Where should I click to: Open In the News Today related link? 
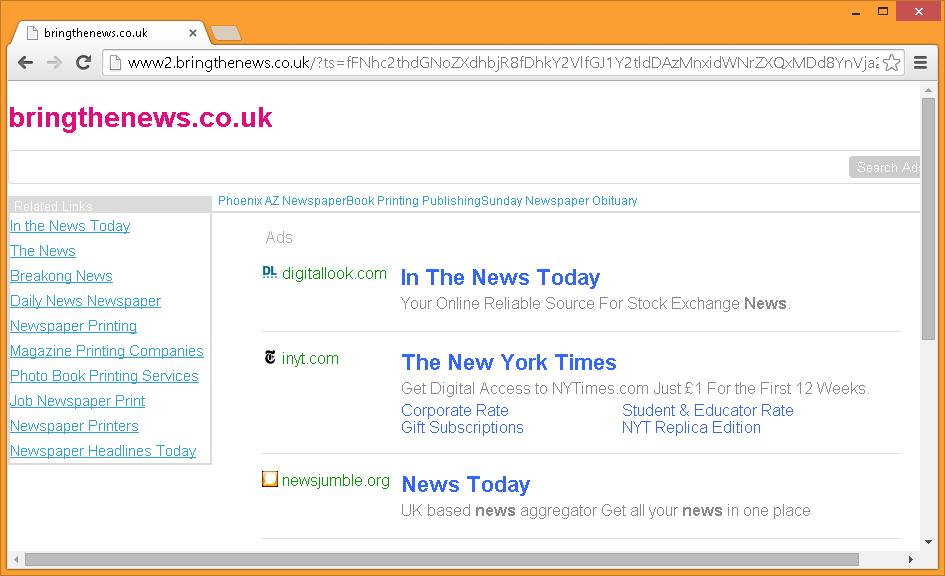pyautogui.click(x=70, y=226)
